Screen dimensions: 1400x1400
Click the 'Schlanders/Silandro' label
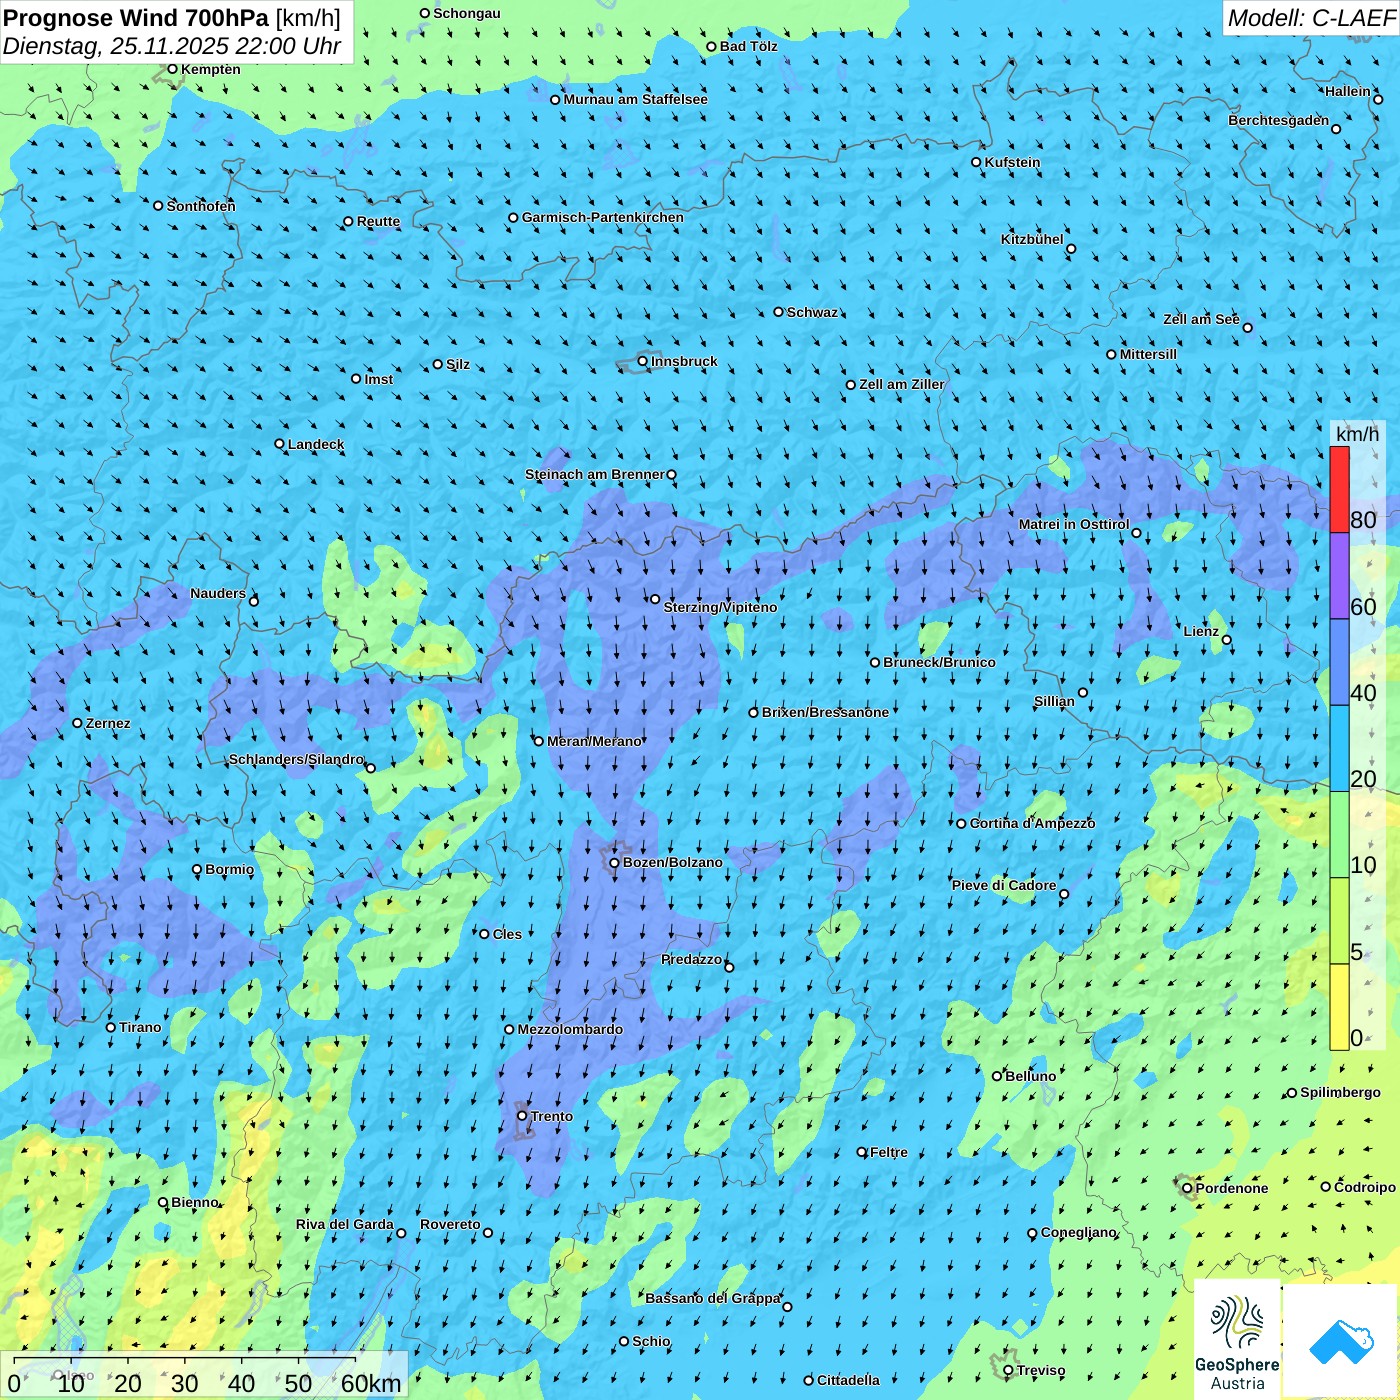297,759
